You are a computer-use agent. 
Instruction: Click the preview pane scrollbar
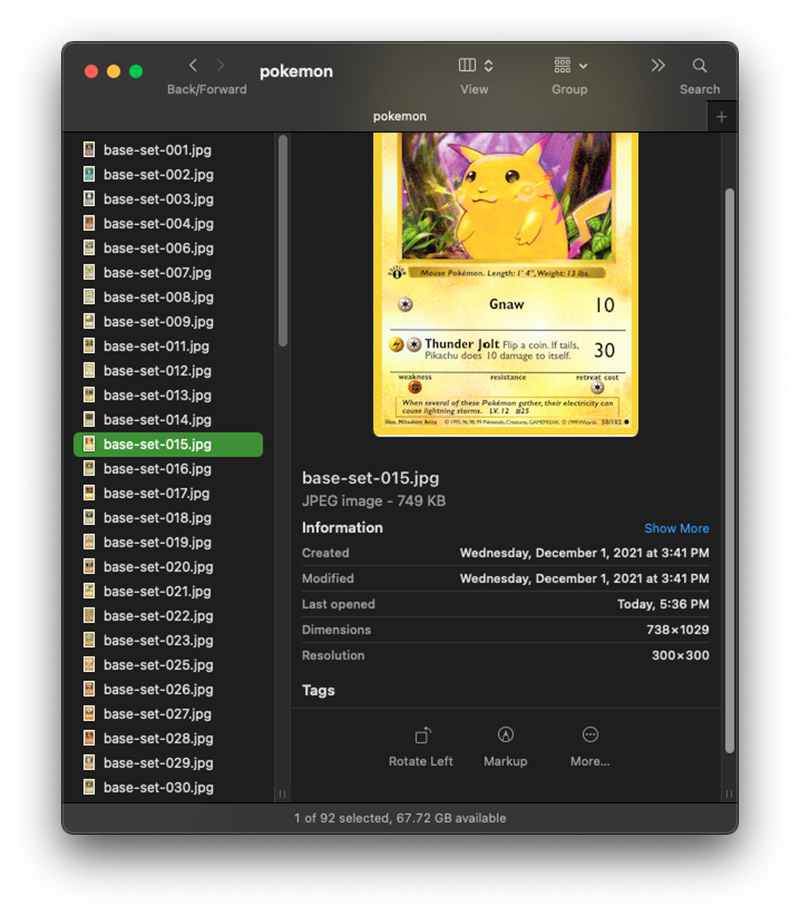coord(729,471)
